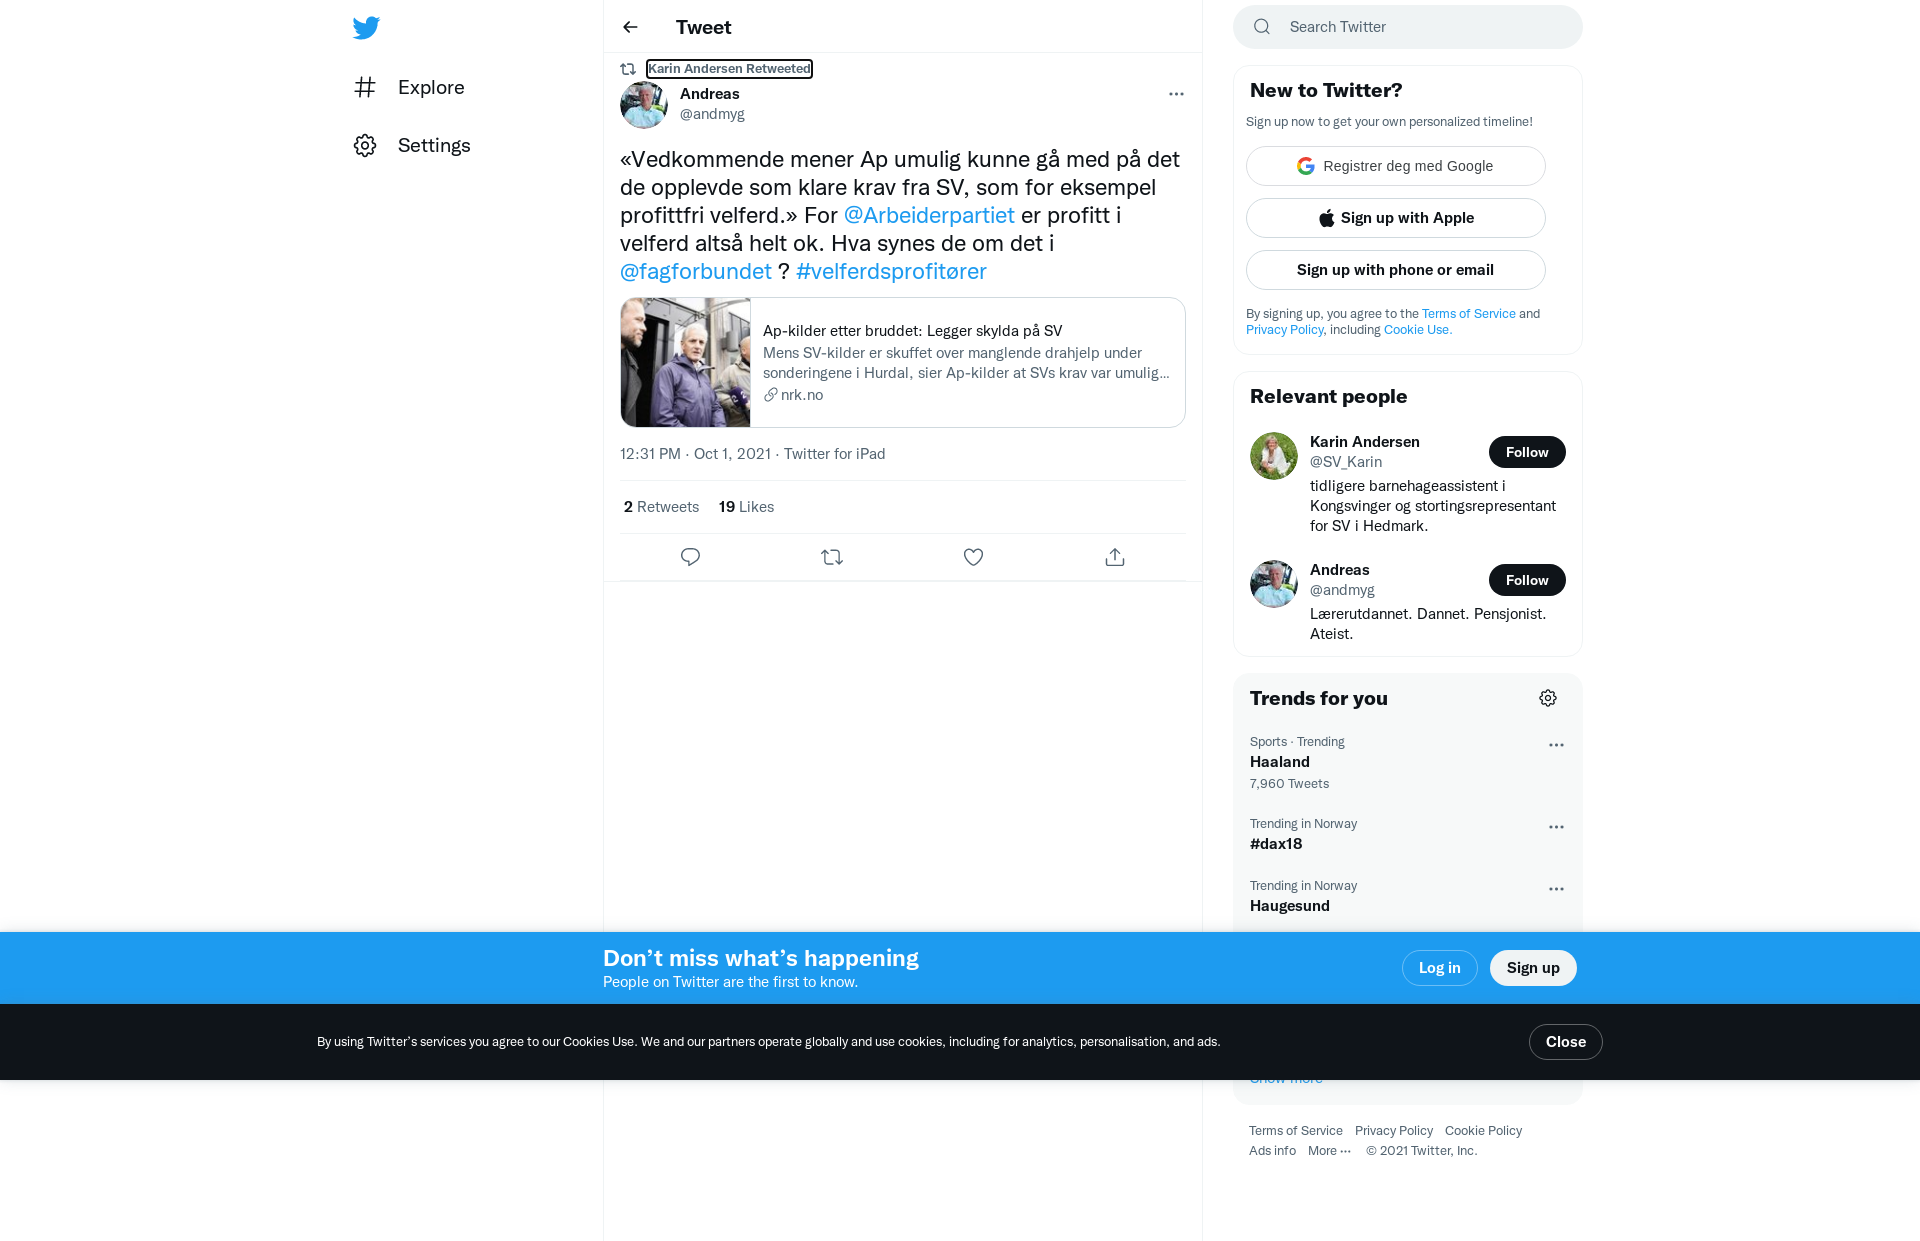This screenshot has height=1241, width=1920.
Task: Click the reply speech bubble icon
Action: 690,557
